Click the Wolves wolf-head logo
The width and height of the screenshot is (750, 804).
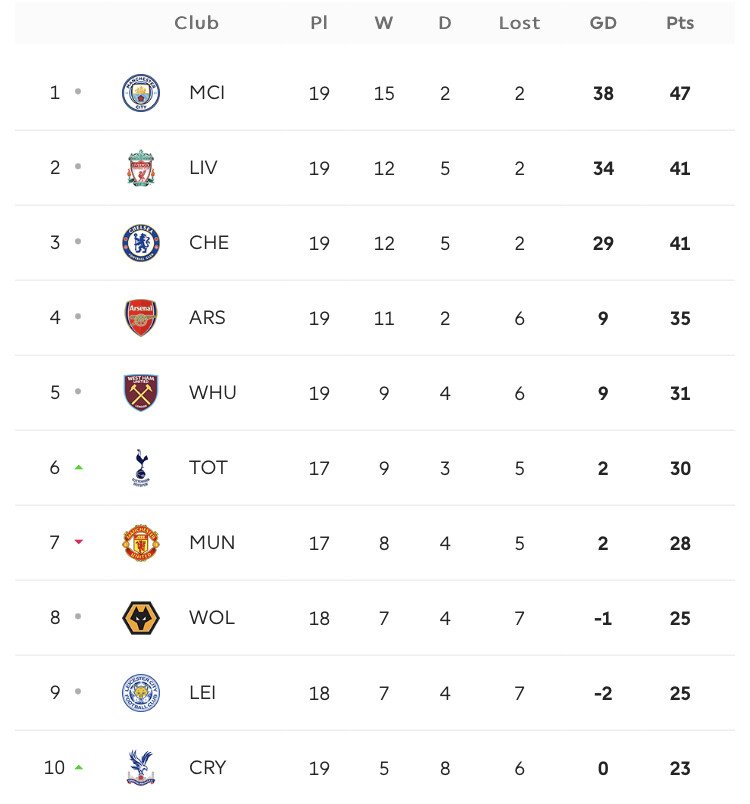tap(141, 618)
